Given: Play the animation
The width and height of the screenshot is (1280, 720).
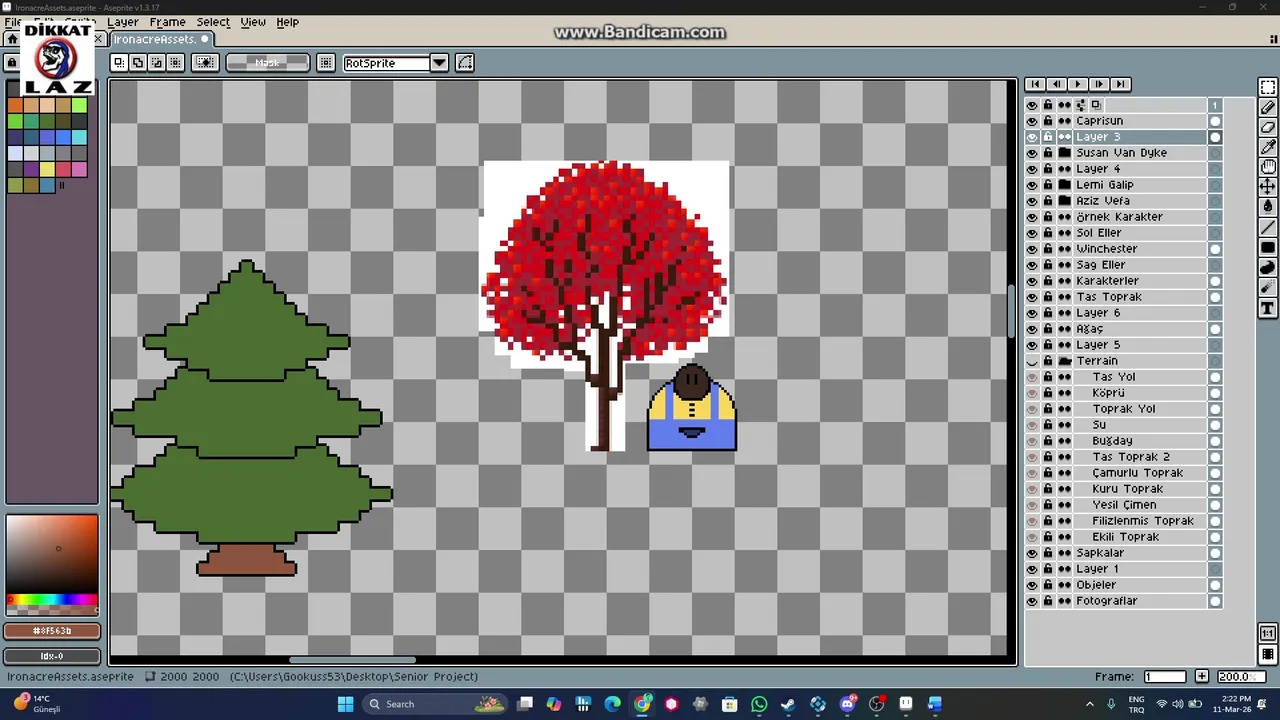Looking at the screenshot, I should pyautogui.click(x=1078, y=84).
